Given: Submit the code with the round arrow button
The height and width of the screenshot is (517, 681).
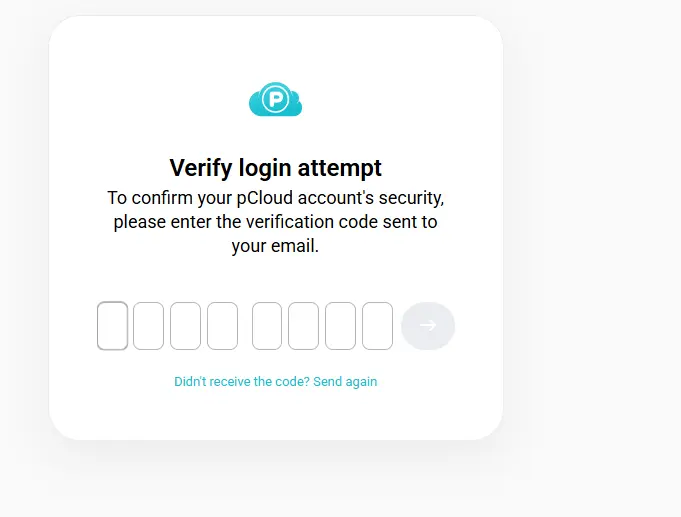Looking at the screenshot, I should [428, 326].
